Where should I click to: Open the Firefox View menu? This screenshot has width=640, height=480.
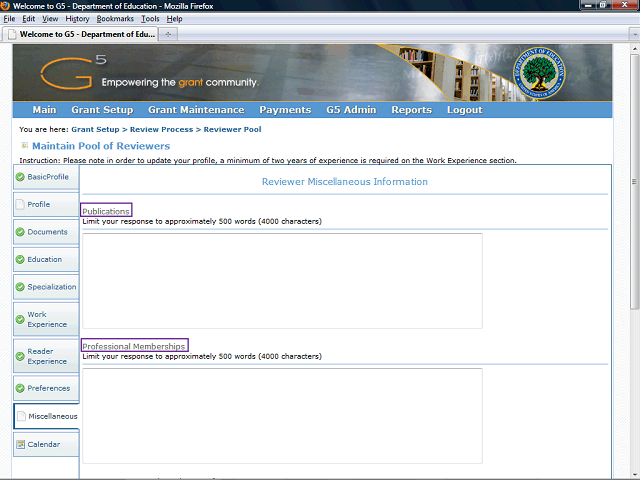pyautogui.click(x=50, y=19)
